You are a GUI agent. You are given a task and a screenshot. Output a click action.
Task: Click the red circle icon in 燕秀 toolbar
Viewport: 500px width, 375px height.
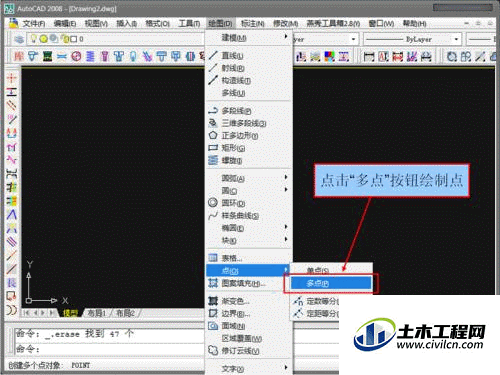click(x=76, y=56)
